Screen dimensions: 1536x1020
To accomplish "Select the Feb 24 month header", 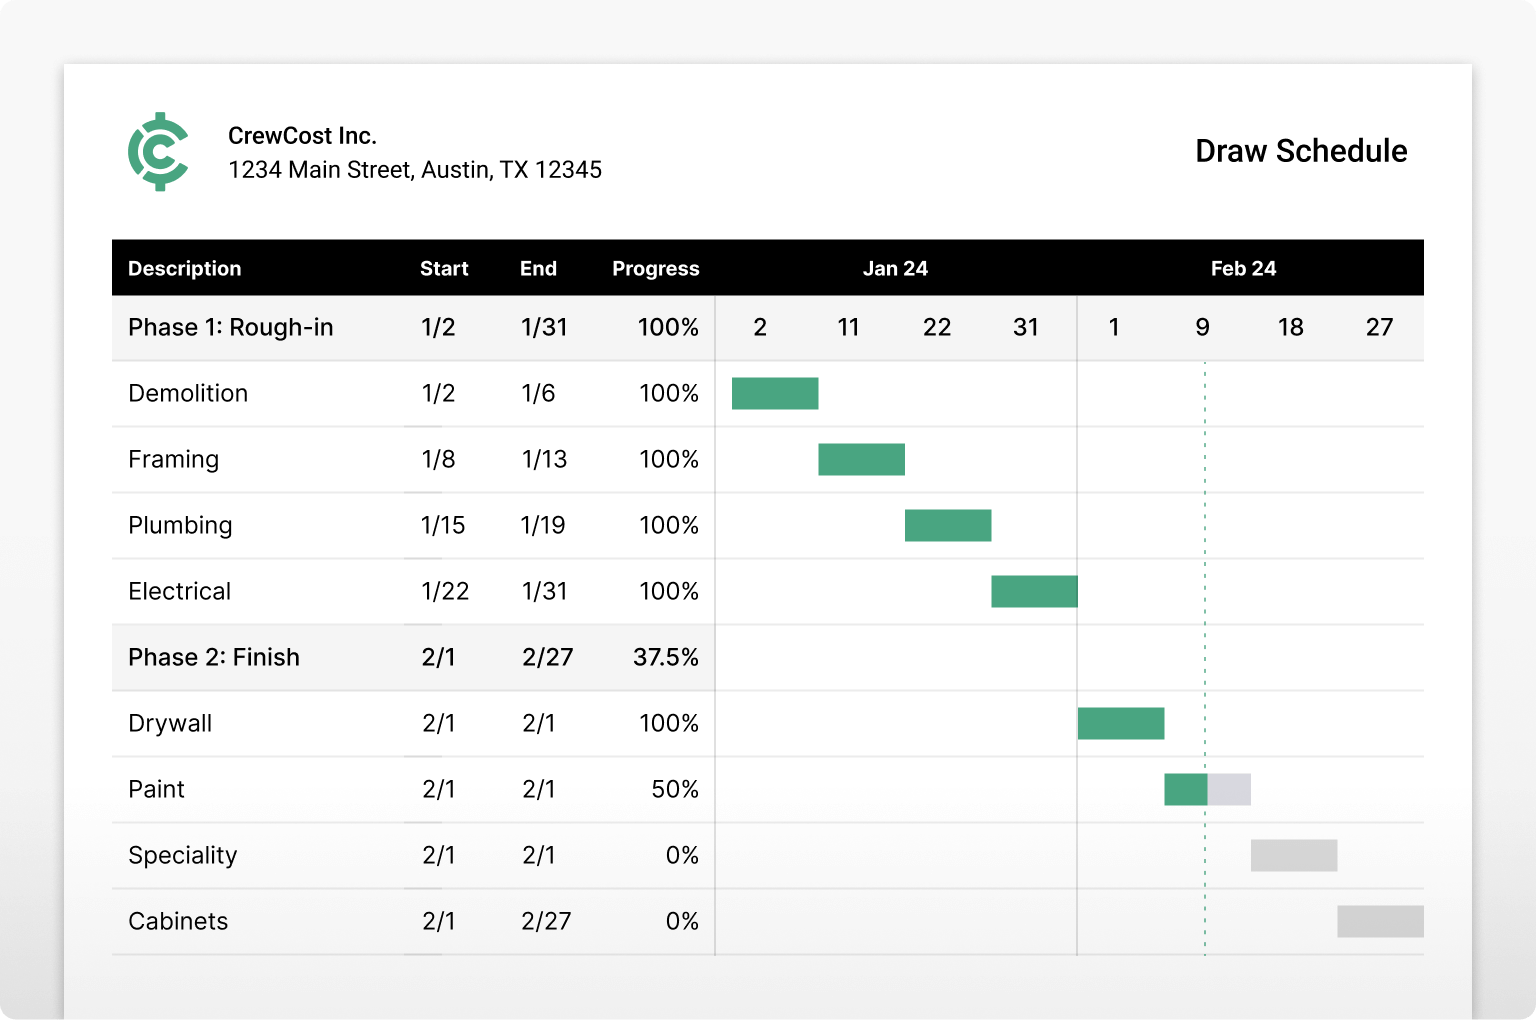I will click(1243, 269).
